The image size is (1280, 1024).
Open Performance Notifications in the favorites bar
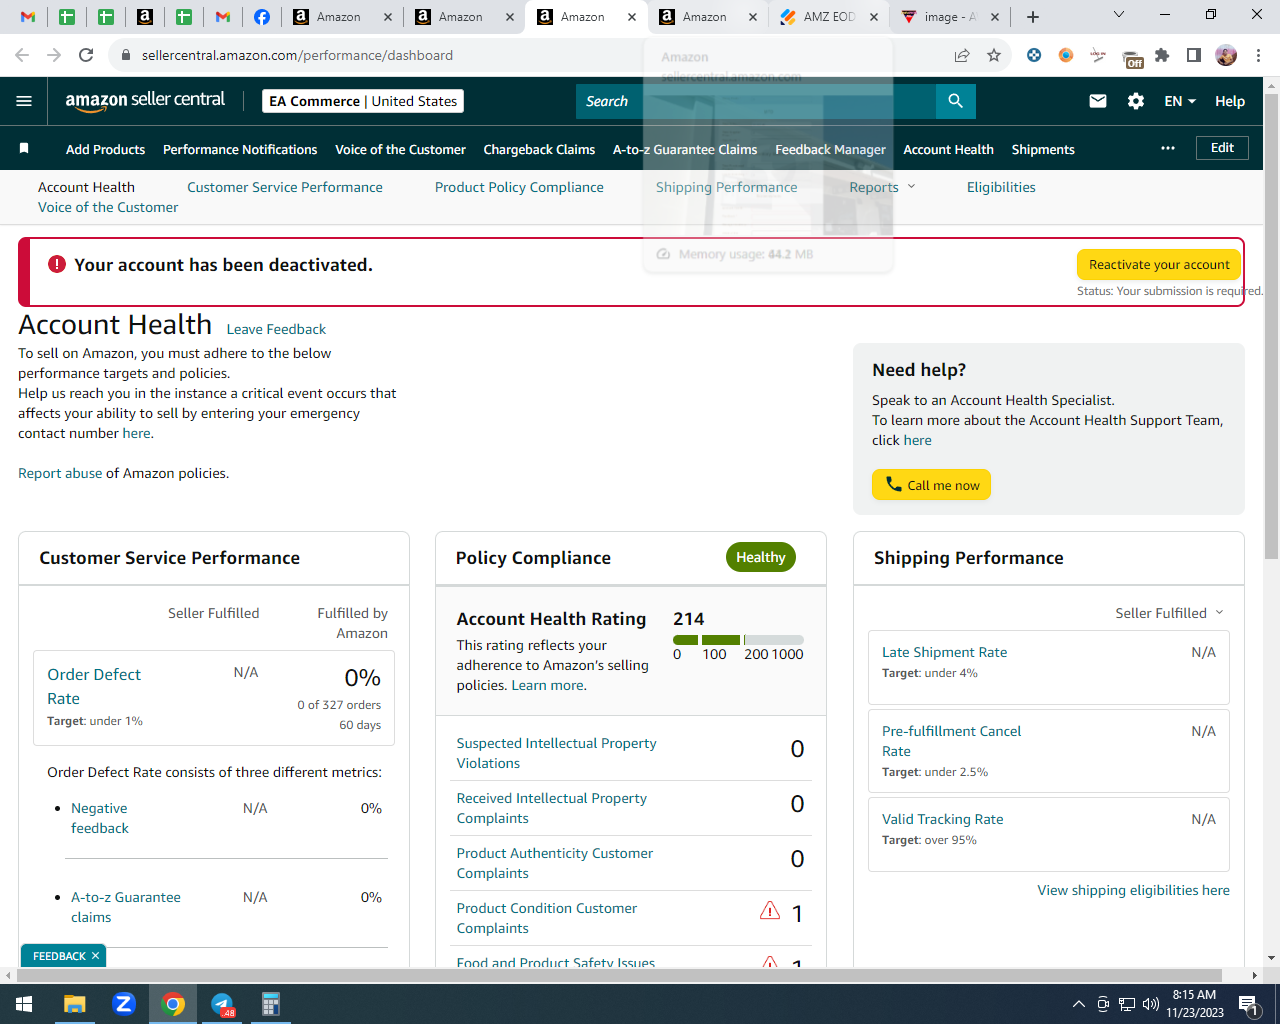pos(240,149)
